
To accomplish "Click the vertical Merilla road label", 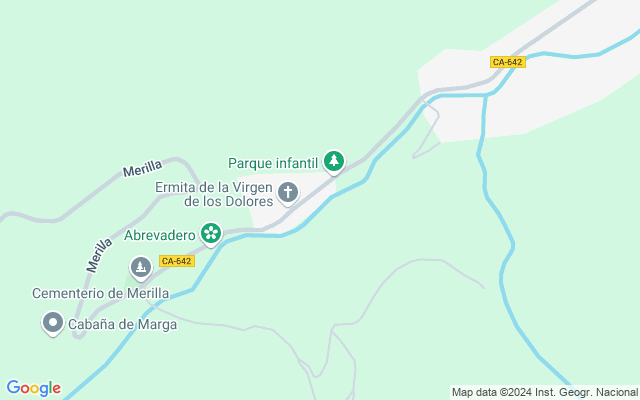I will [x=99, y=256].
